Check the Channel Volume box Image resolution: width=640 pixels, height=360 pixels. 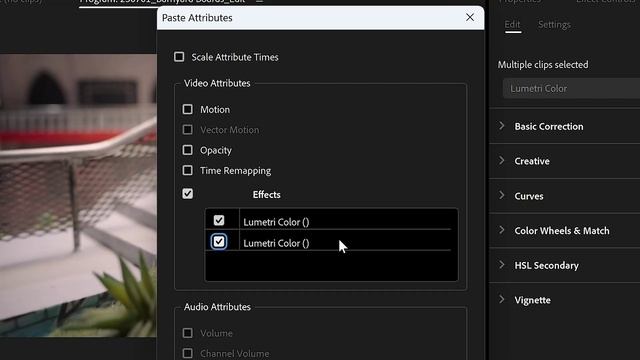[x=187, y=353]
